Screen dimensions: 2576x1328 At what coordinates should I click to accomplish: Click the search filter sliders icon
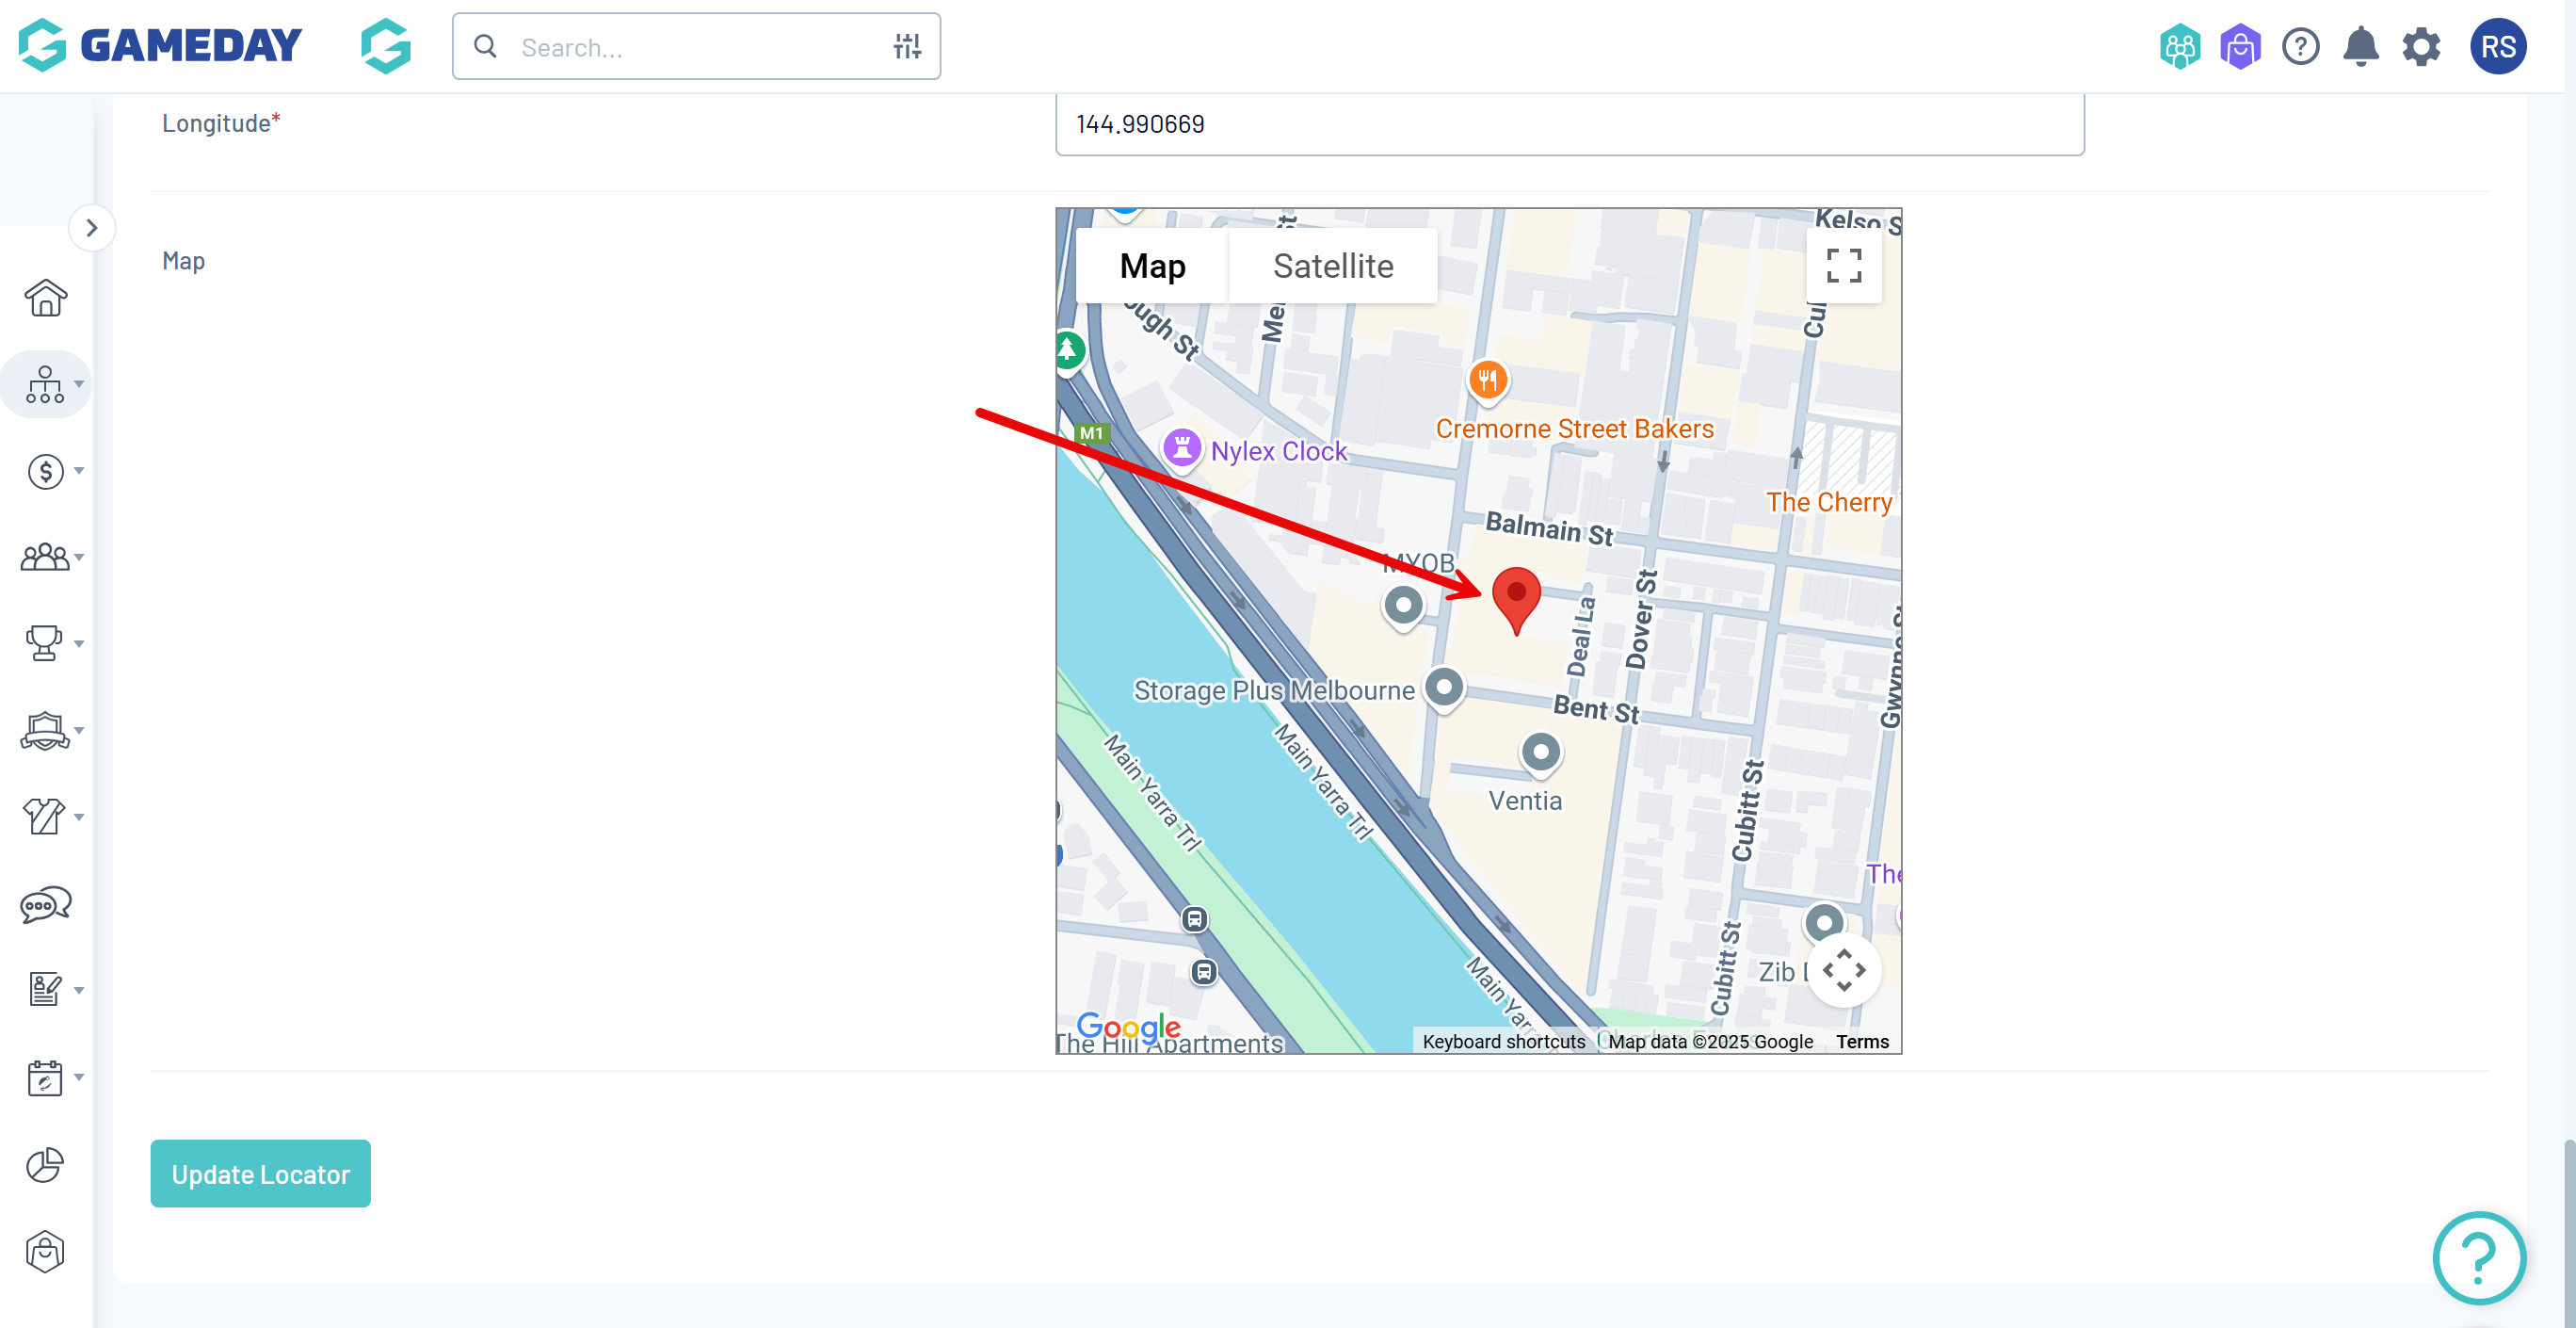pyautogui.click(x=907, y=47)
